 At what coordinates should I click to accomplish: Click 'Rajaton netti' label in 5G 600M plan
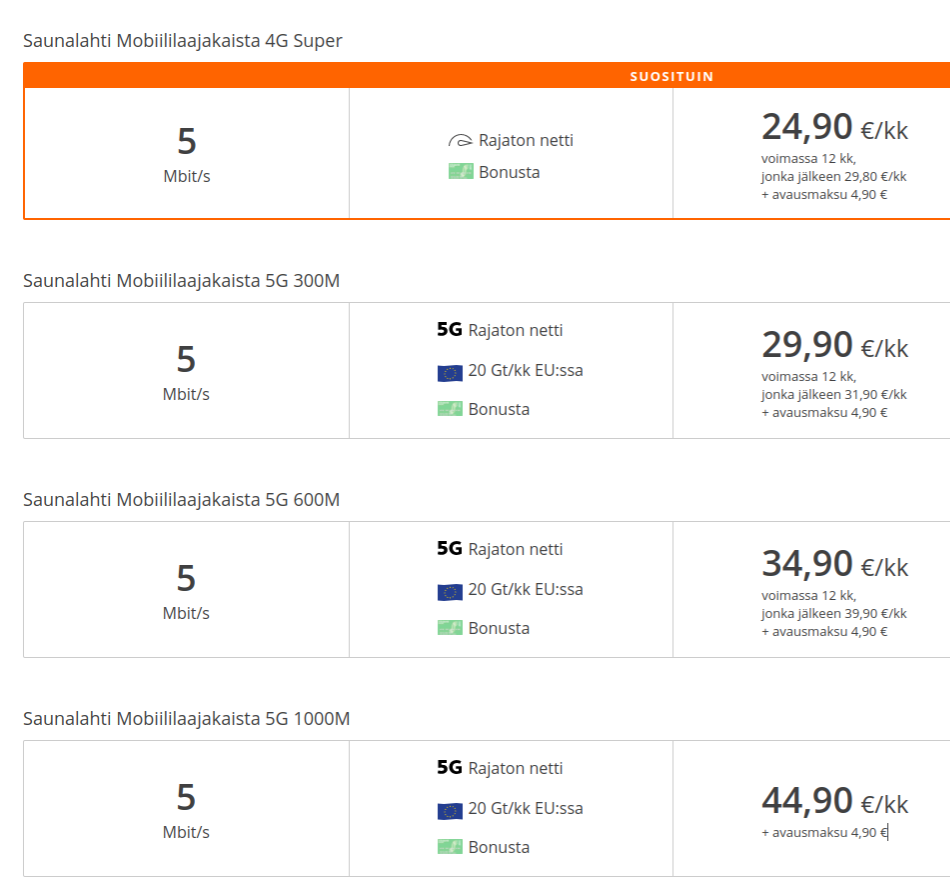point(516,550)
